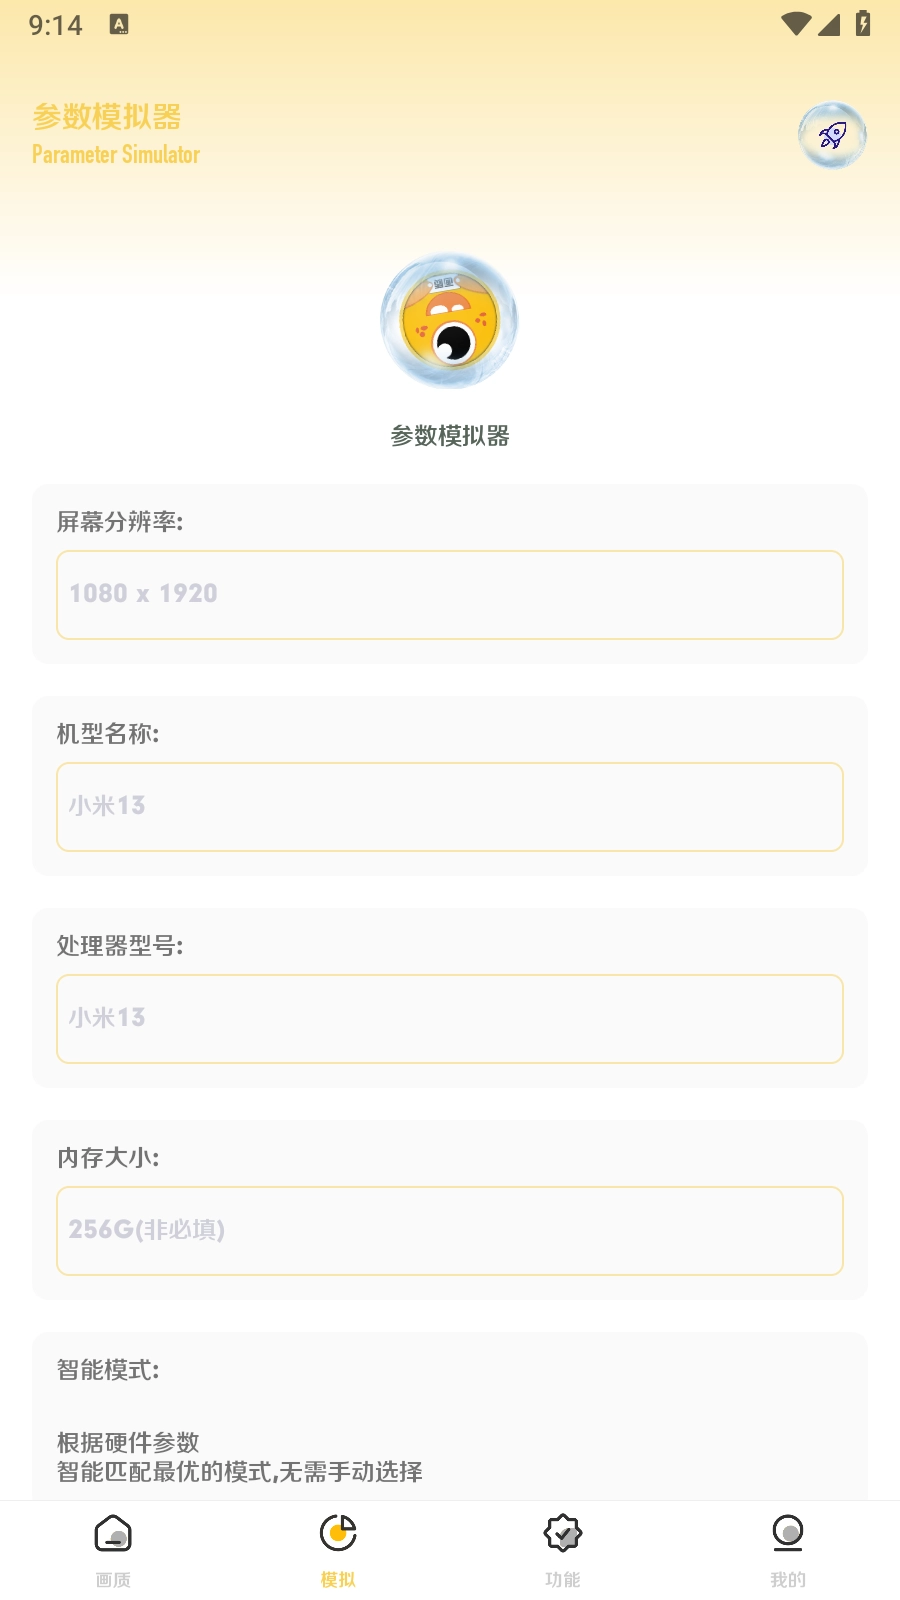This screenshot has width=900, height=1600.
Task: Open the 画质 tab
Action: pos(113,1549)
